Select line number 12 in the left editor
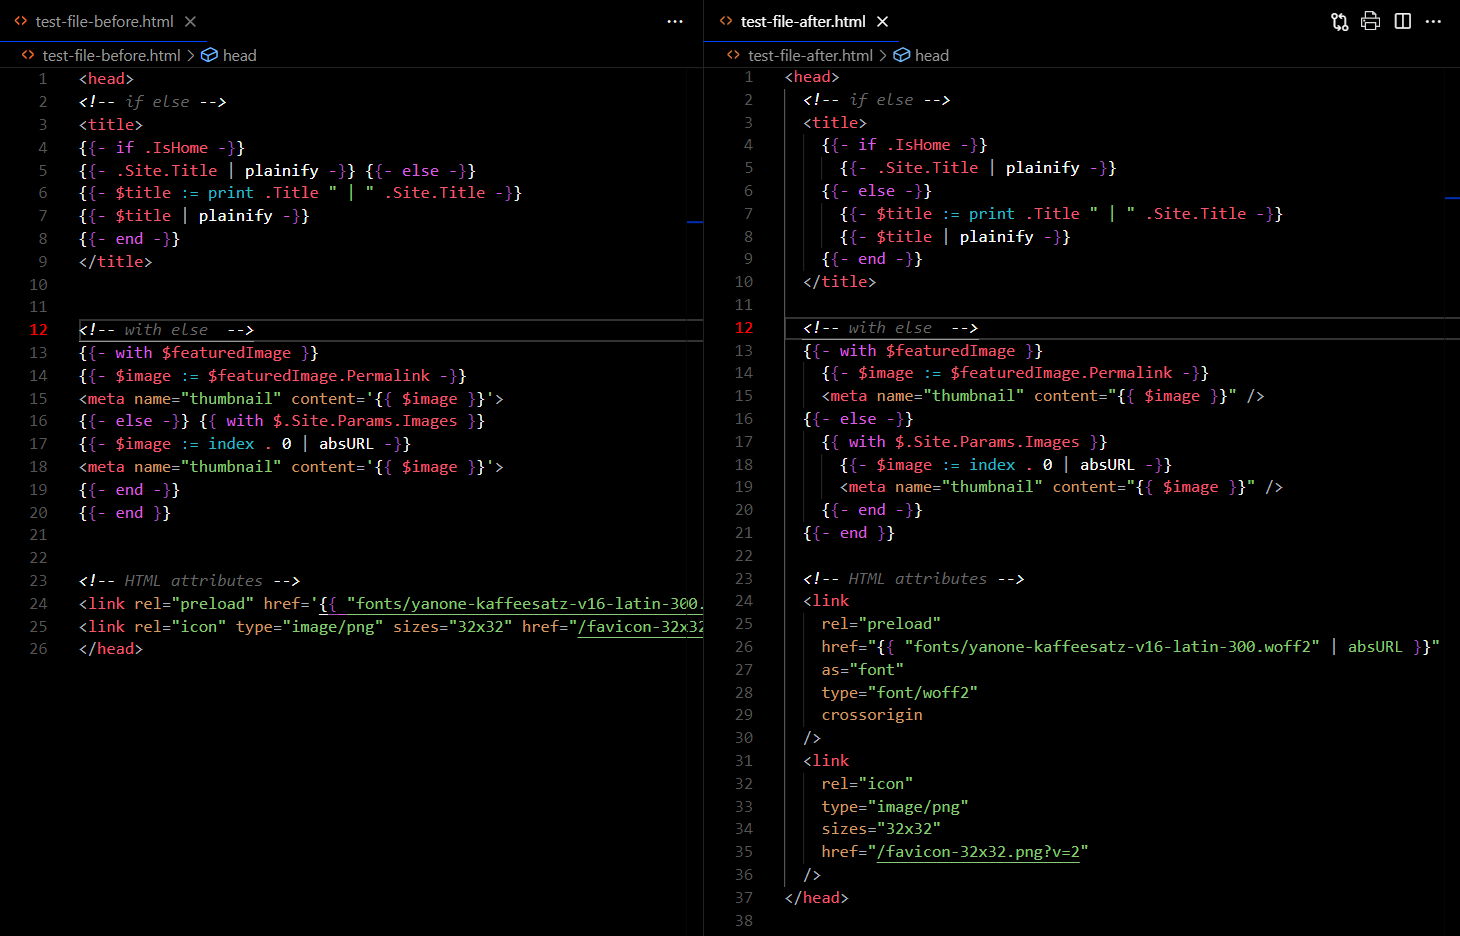The width and height of the screenshot is (1460, 936). pyautogui.click(x=38, y=329)
